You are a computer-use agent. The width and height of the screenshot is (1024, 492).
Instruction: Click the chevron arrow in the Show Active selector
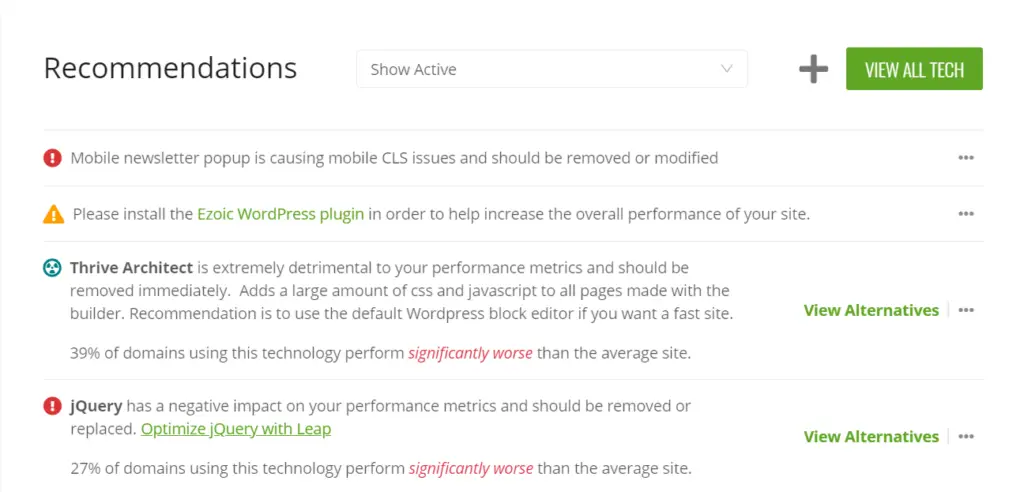coord(726,69)
